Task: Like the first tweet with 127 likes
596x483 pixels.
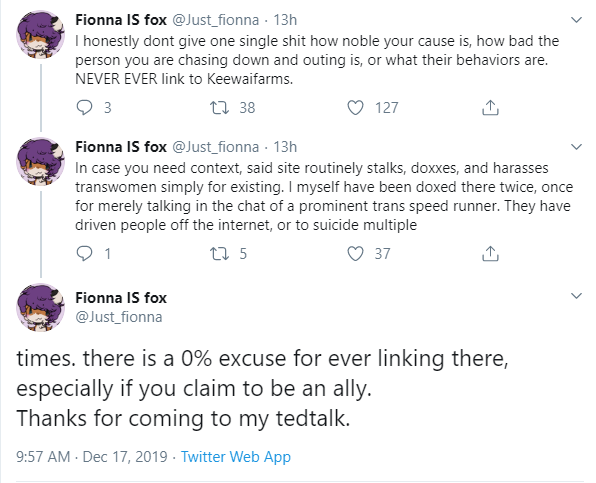Action: pyautogui.click(x=355, y=108)
